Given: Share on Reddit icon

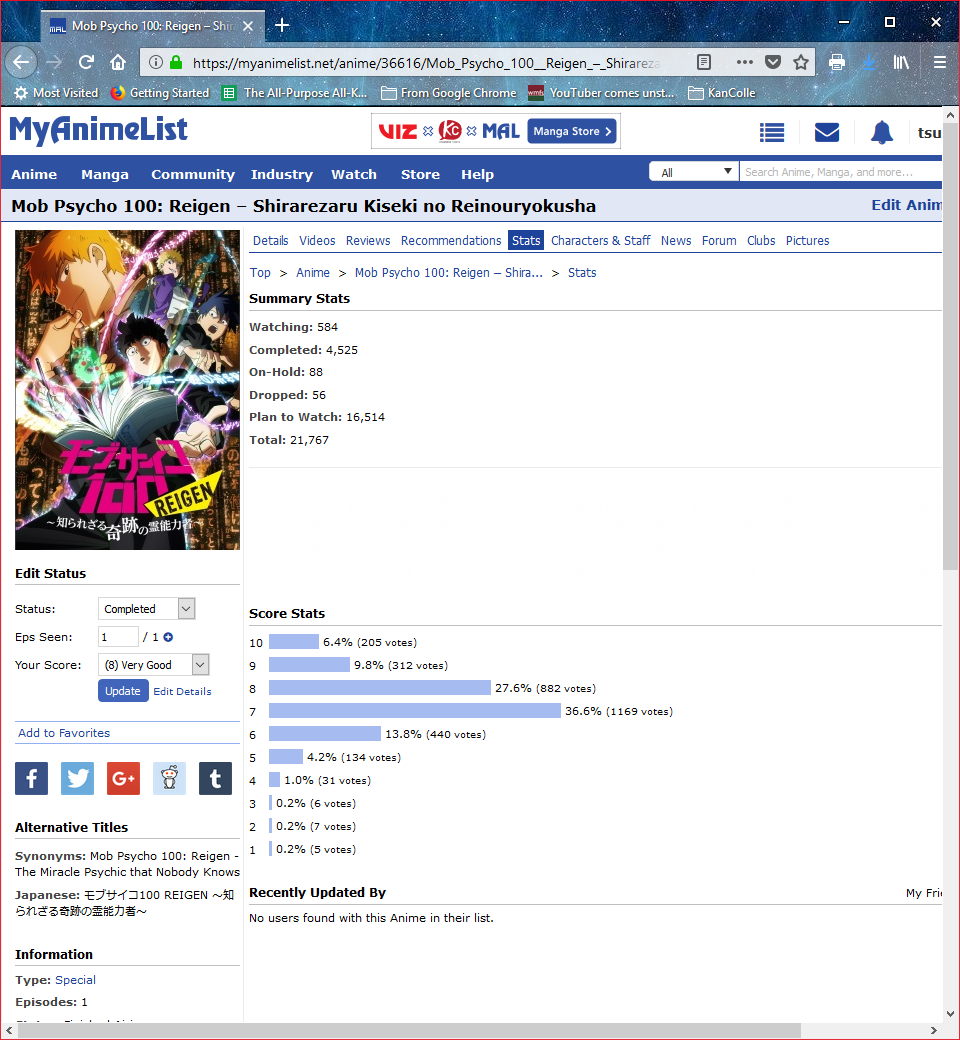Looking at the screenshot, I should click(169, 778).
